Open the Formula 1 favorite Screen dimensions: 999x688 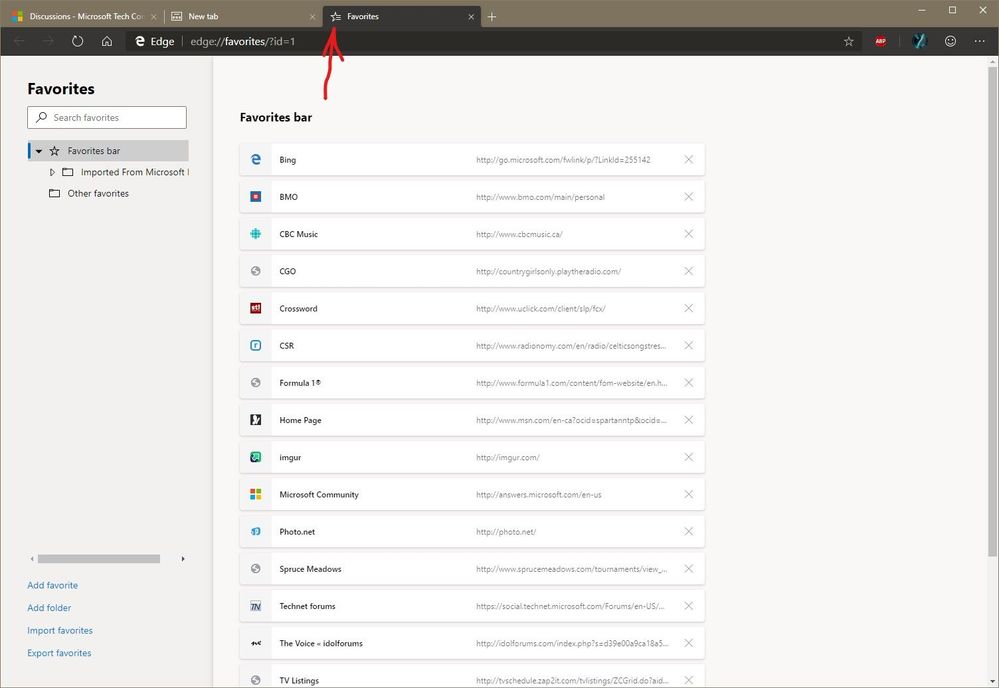coord(472,383)
